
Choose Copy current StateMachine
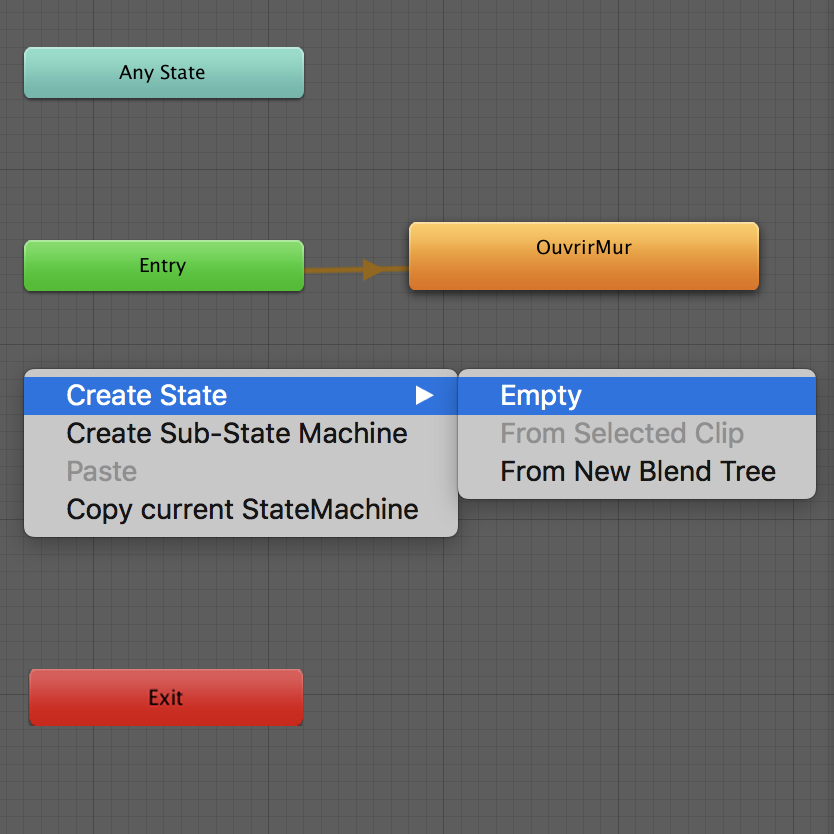click(242, 510)
